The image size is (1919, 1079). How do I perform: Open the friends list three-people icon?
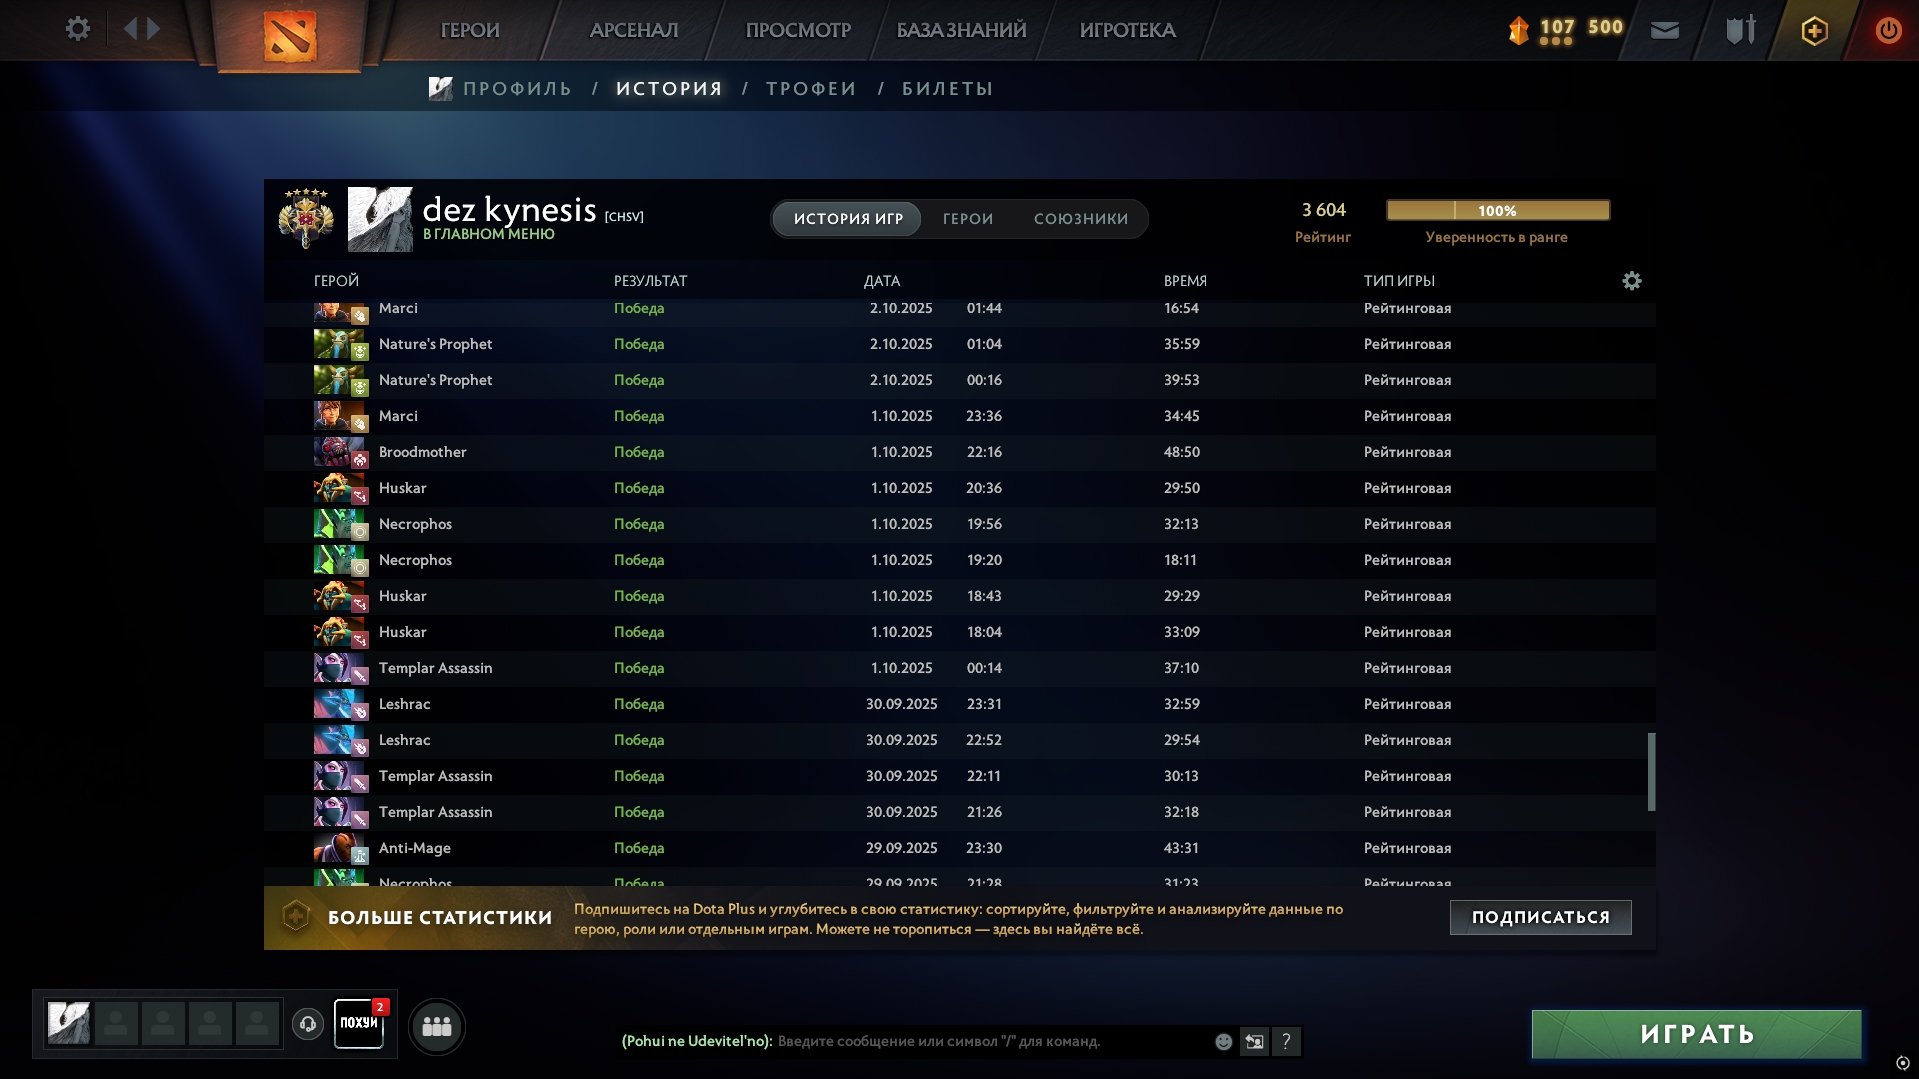click(437, 1026)
